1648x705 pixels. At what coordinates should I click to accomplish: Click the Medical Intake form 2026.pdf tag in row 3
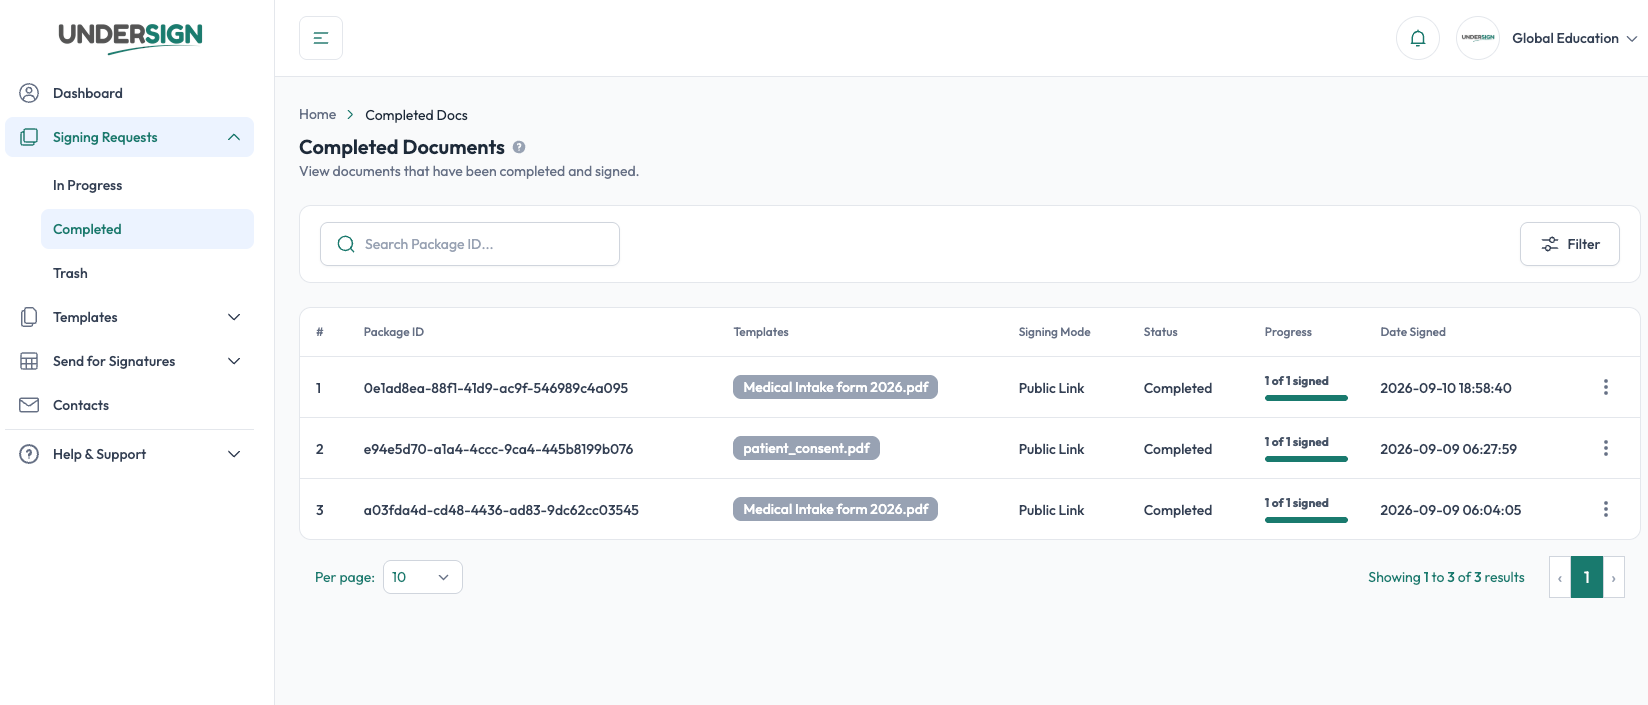[835, 509]
